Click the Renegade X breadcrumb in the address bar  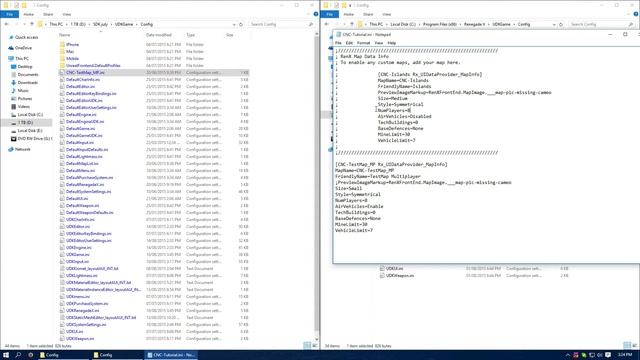(475, 24)
